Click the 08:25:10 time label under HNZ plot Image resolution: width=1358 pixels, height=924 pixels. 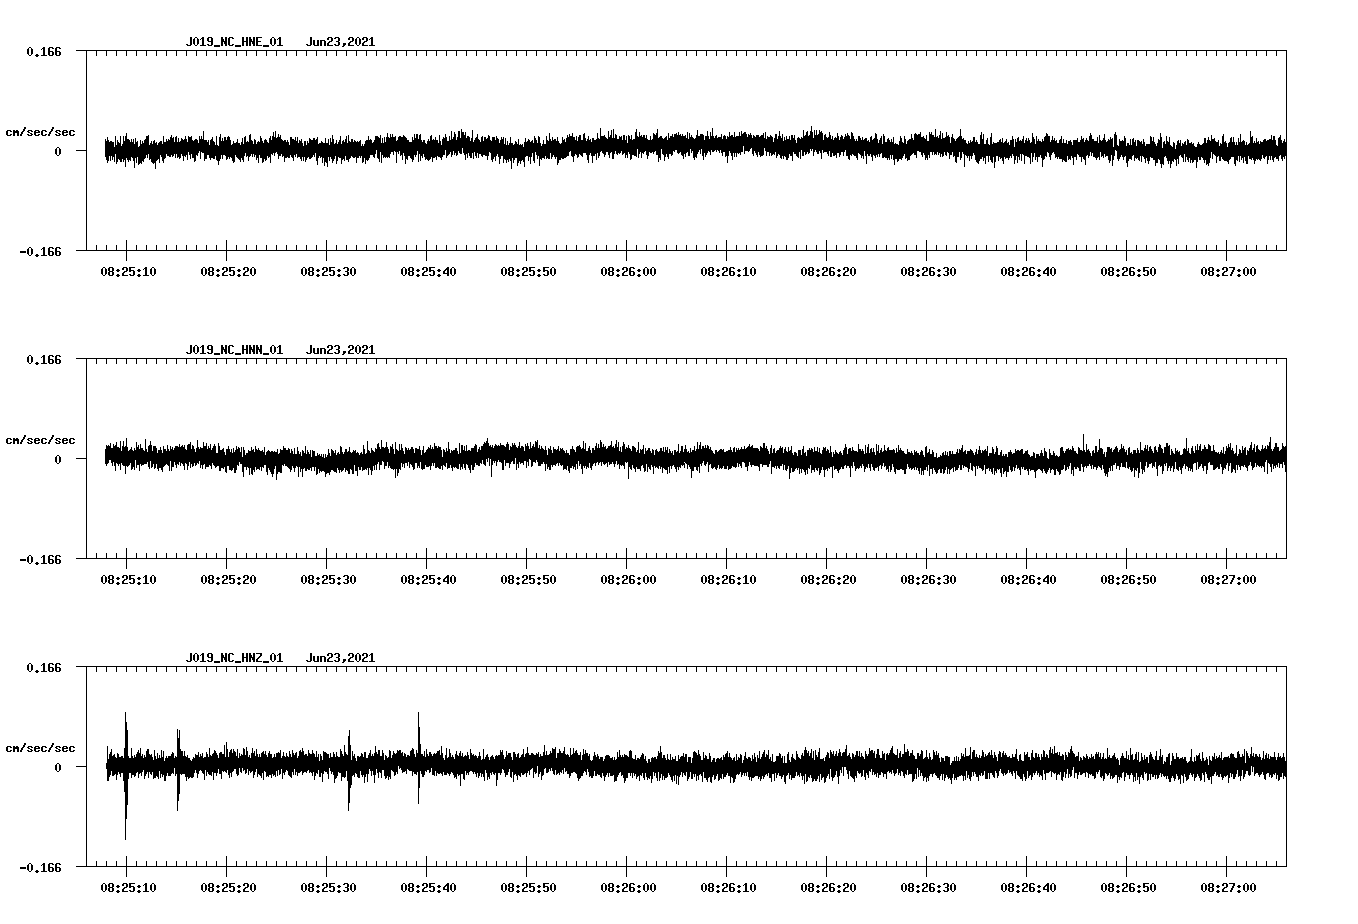[x=128, y=888]
